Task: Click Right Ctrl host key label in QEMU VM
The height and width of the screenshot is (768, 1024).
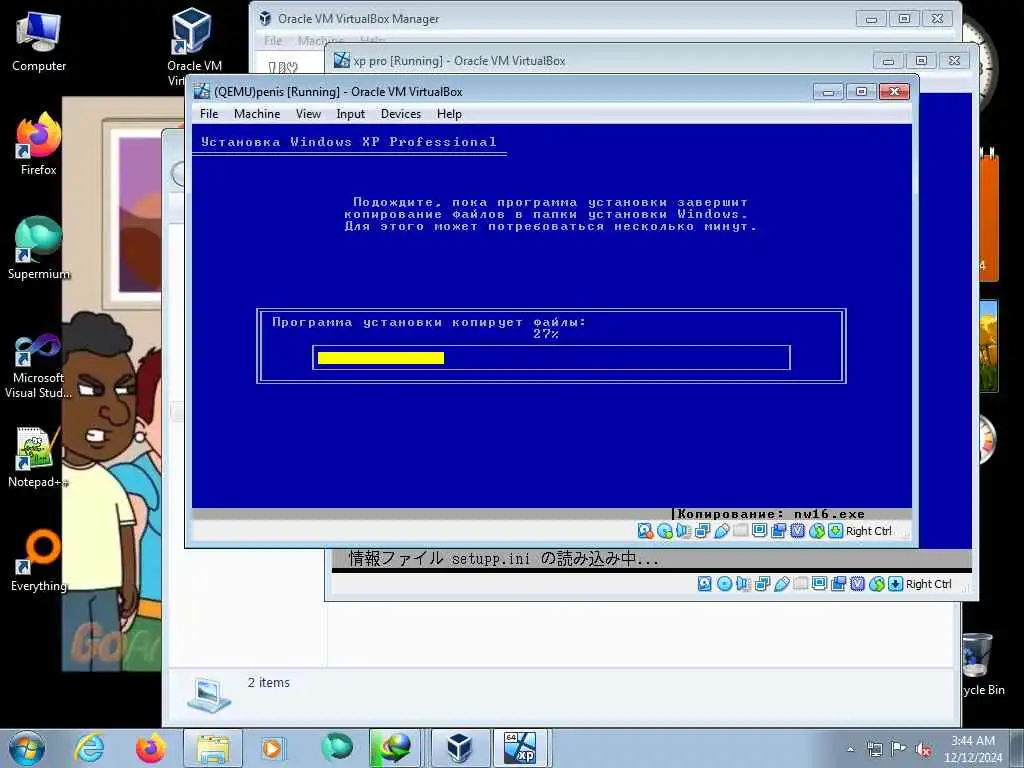Action: [x=869, y=531]
